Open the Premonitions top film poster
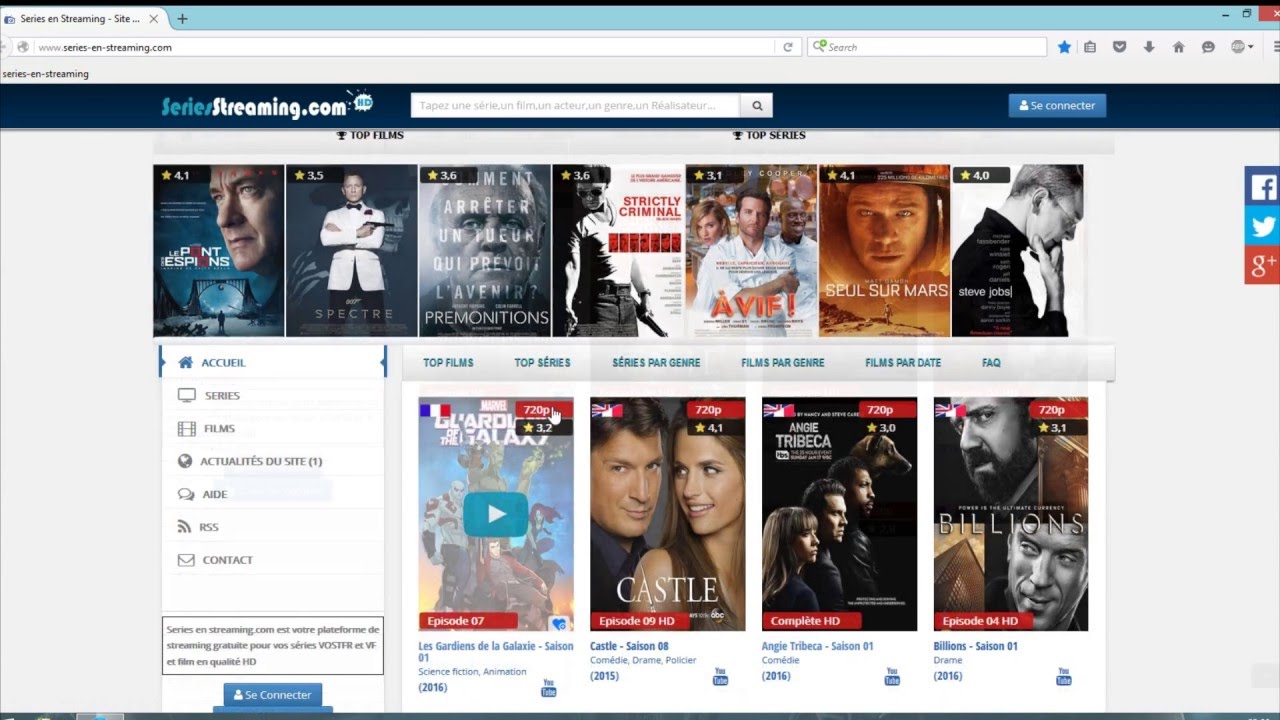The height and width of the screenshot is (720, 1280). 485,251
